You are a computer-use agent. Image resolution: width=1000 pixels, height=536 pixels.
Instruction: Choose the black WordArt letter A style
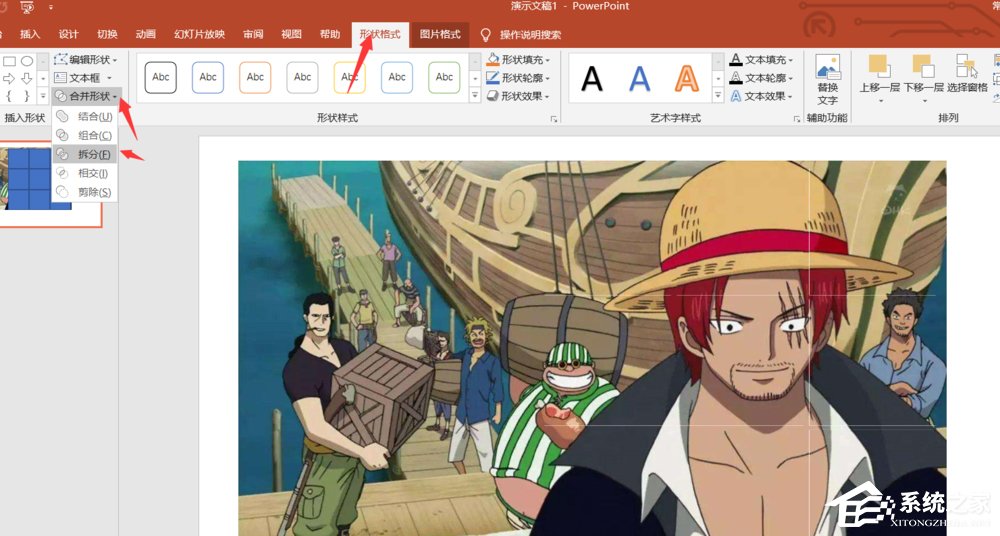[x=592, y=78]
